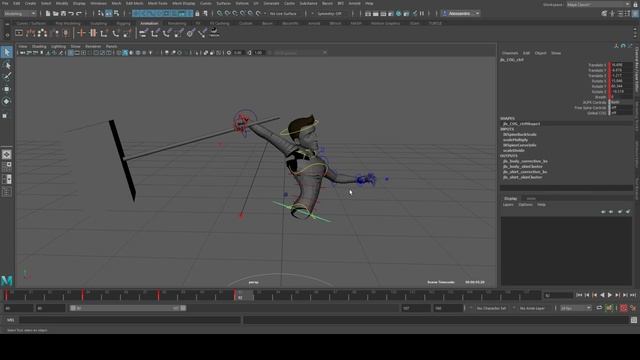Image resolution: width=640 pixels, height=360 pixels.
Task: Open the Modeling menu set dropdown
Action: coord(20,13)
